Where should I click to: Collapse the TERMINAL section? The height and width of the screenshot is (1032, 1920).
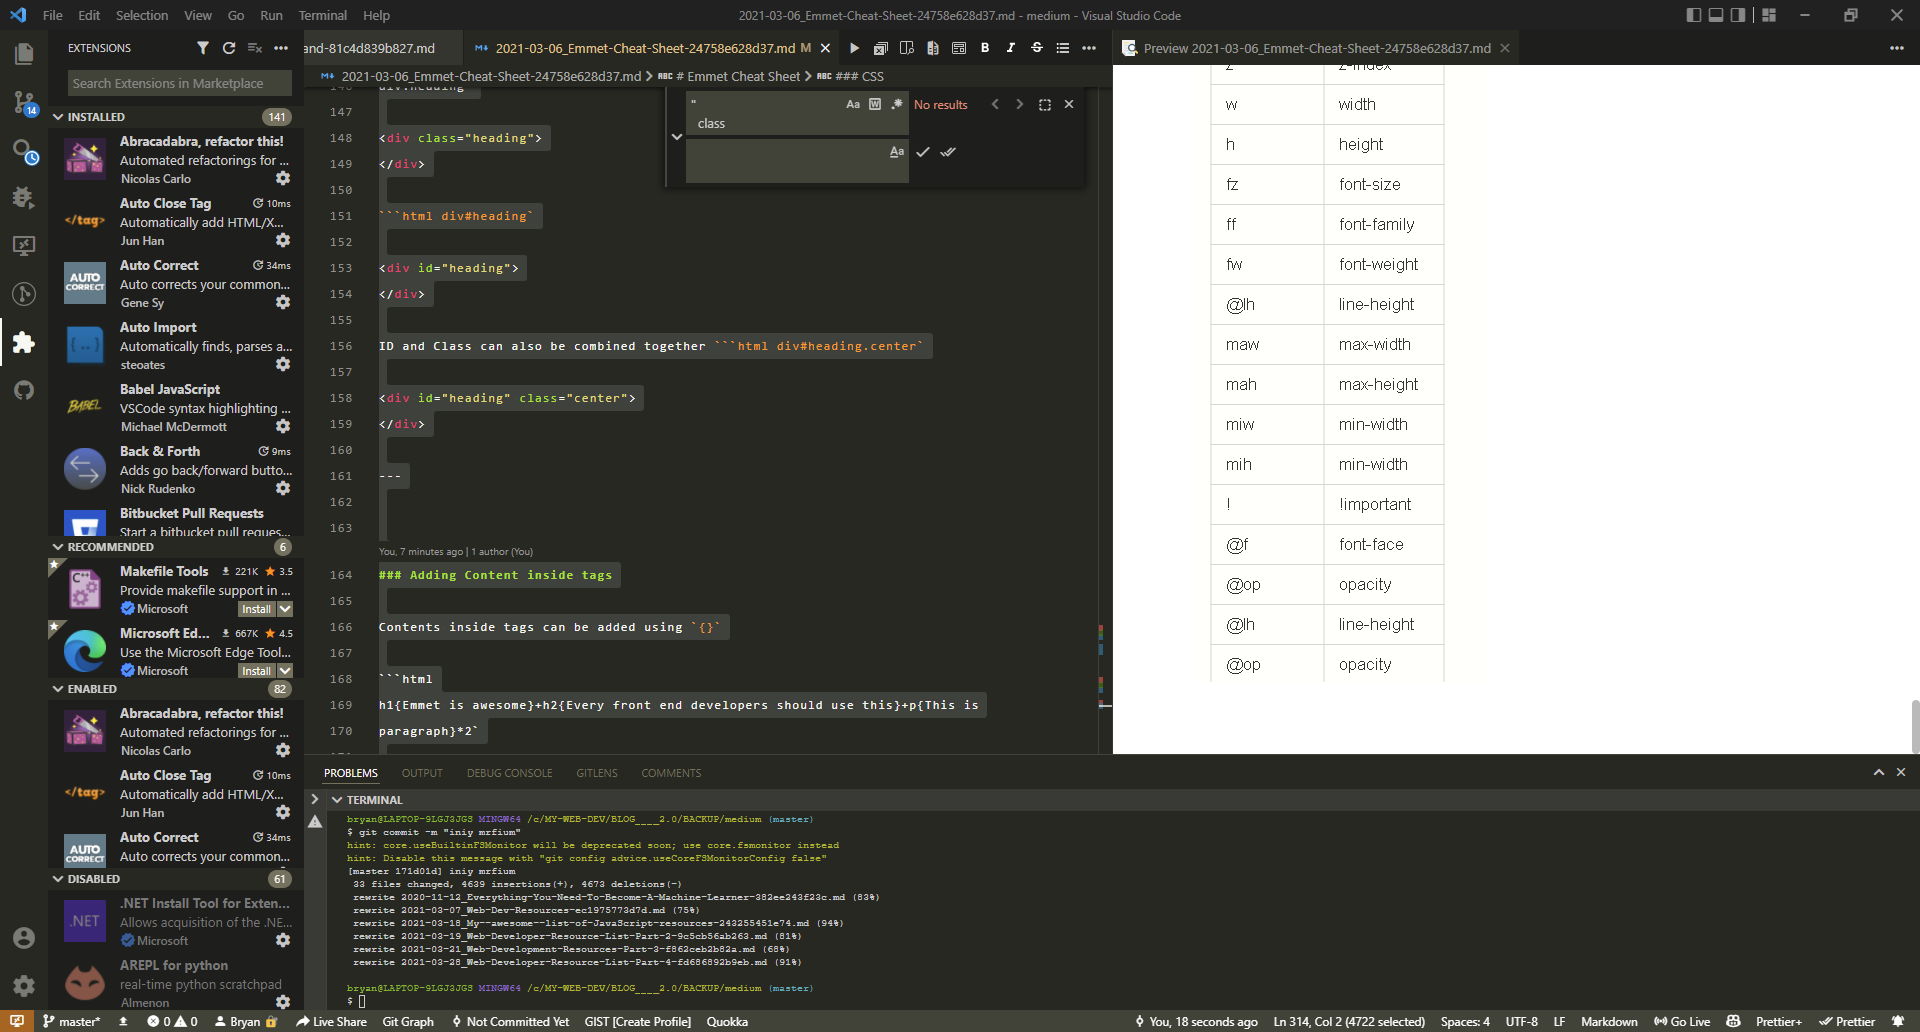tap(337, 800)
